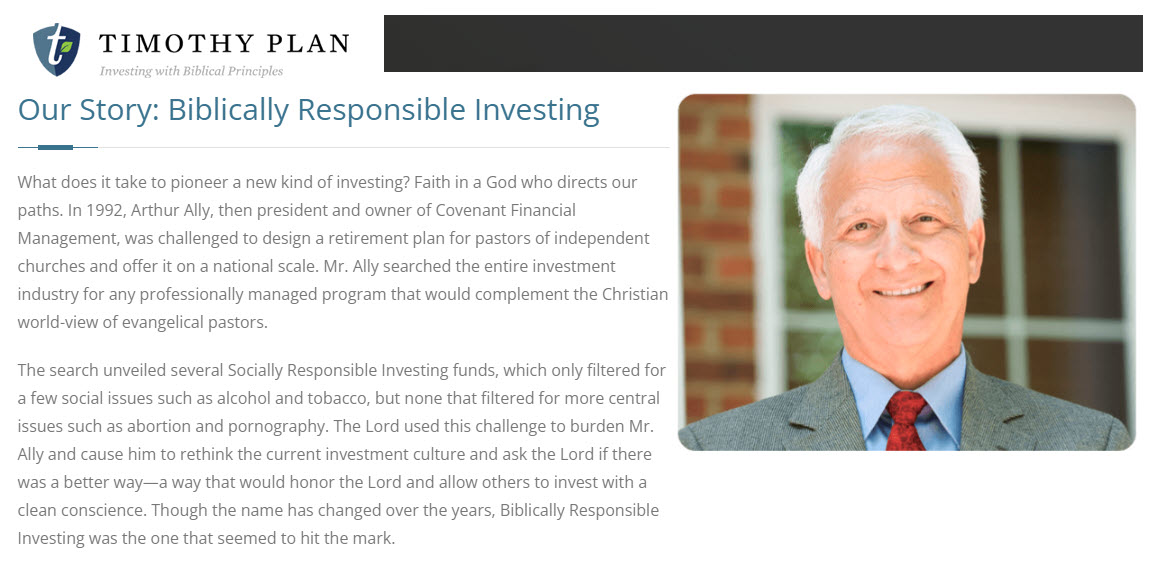Image resolution: width=1152 pixels, height=564 pixels.
Task: Click the white letter t in the shield
Action: point(53,47)
